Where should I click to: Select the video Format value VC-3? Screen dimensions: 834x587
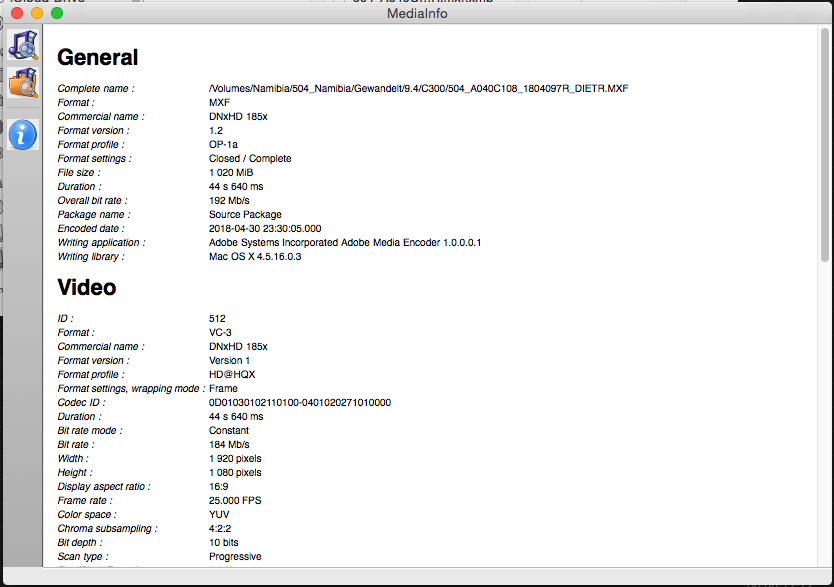point(220,332)
